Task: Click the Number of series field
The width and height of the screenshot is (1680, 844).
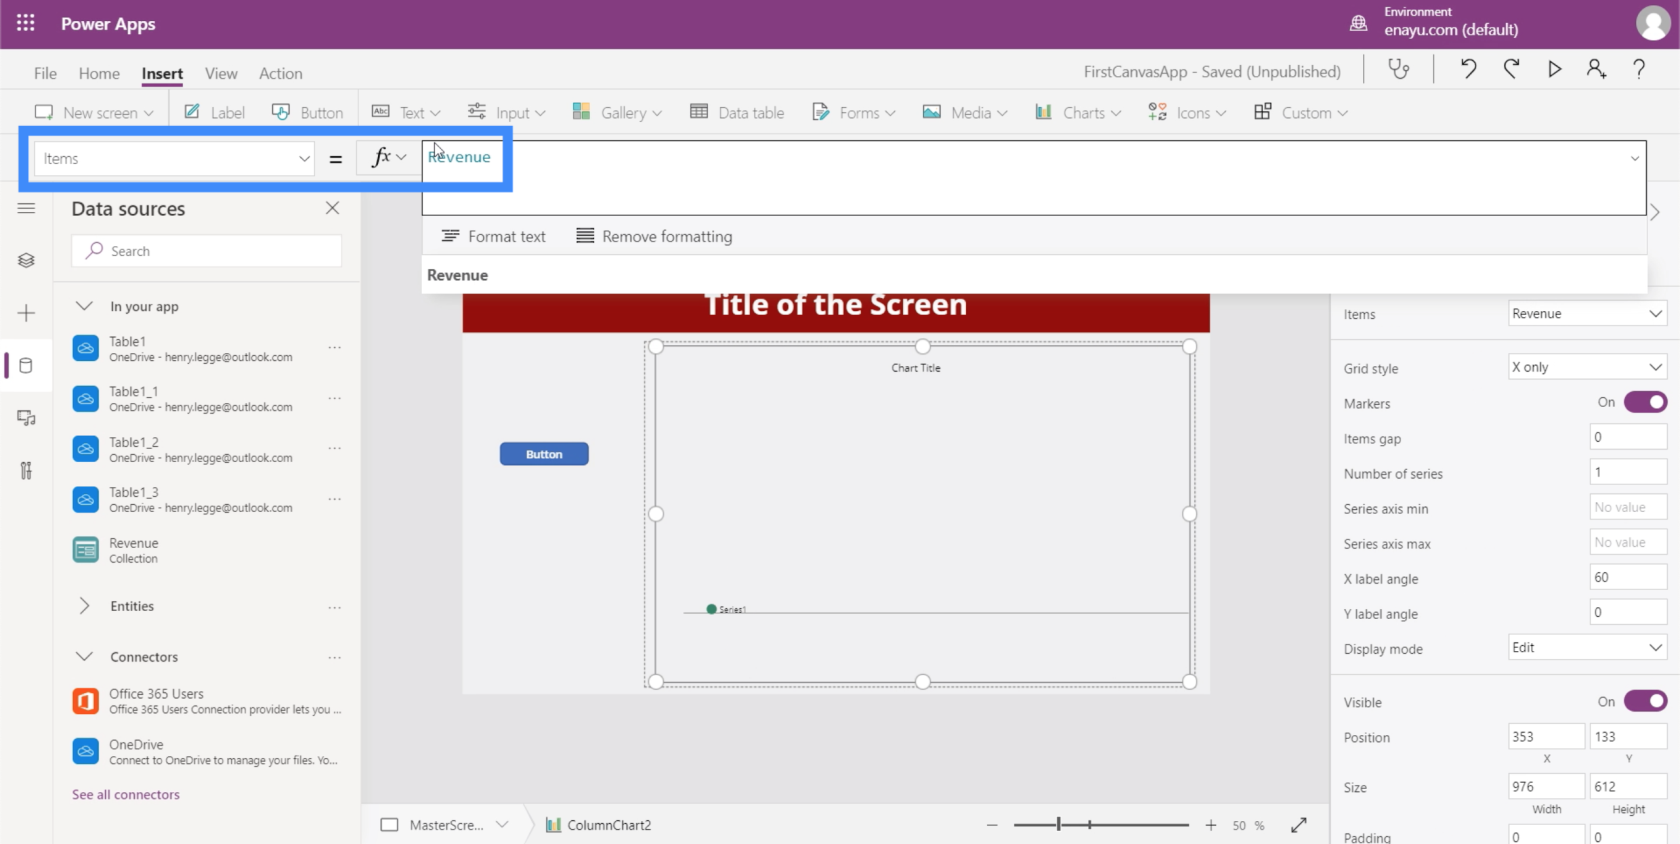Action: [1628, 472]
